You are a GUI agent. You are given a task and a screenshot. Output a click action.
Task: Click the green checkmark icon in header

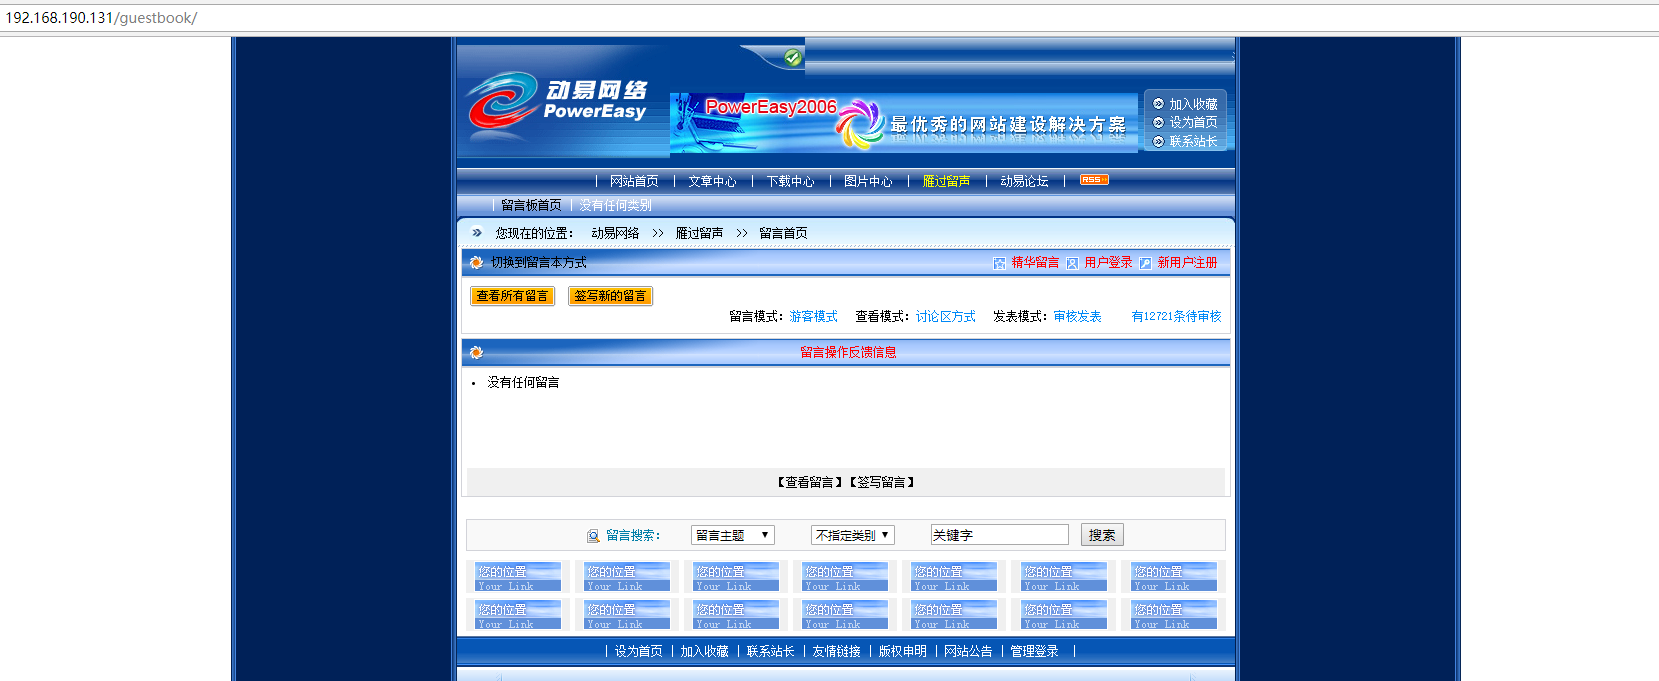pyautogui.click(x=793, y=57)
